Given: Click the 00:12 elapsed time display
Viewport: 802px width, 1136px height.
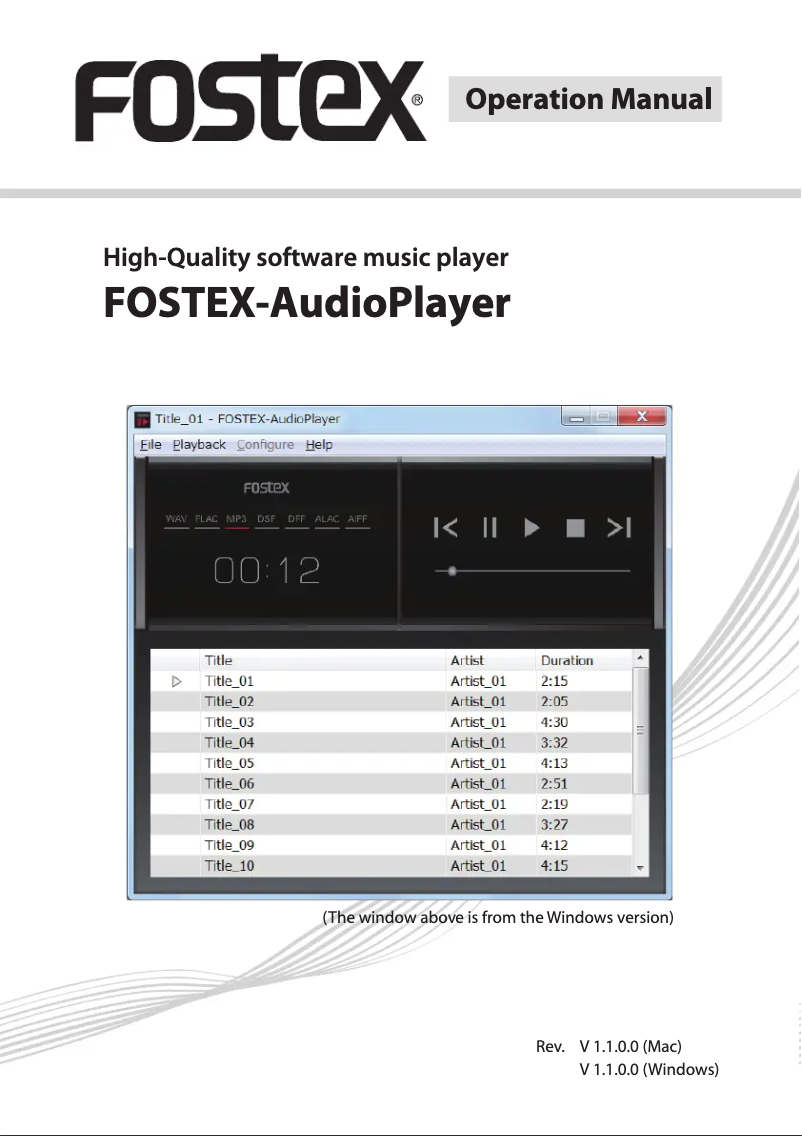Looking at the screenshot, I should pyautogui.click(x=267, y=571).
